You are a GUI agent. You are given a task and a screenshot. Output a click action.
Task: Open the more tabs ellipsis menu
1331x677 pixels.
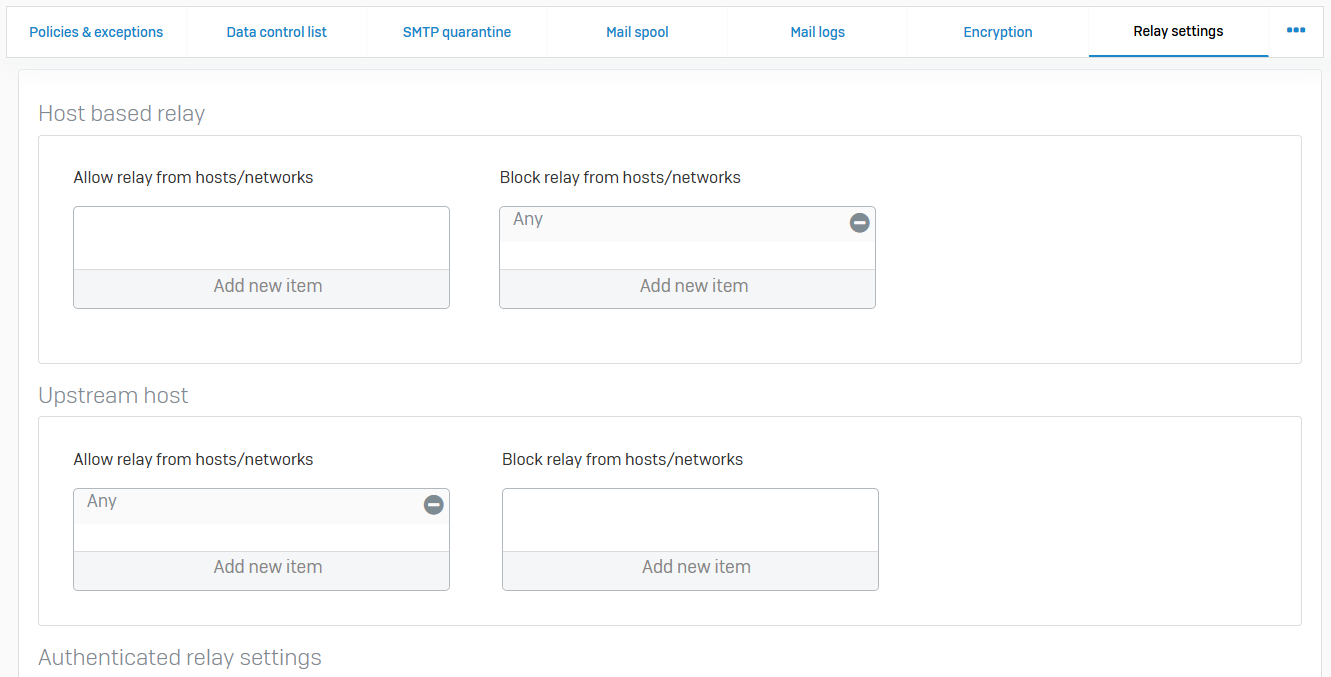pos(1296,31)
